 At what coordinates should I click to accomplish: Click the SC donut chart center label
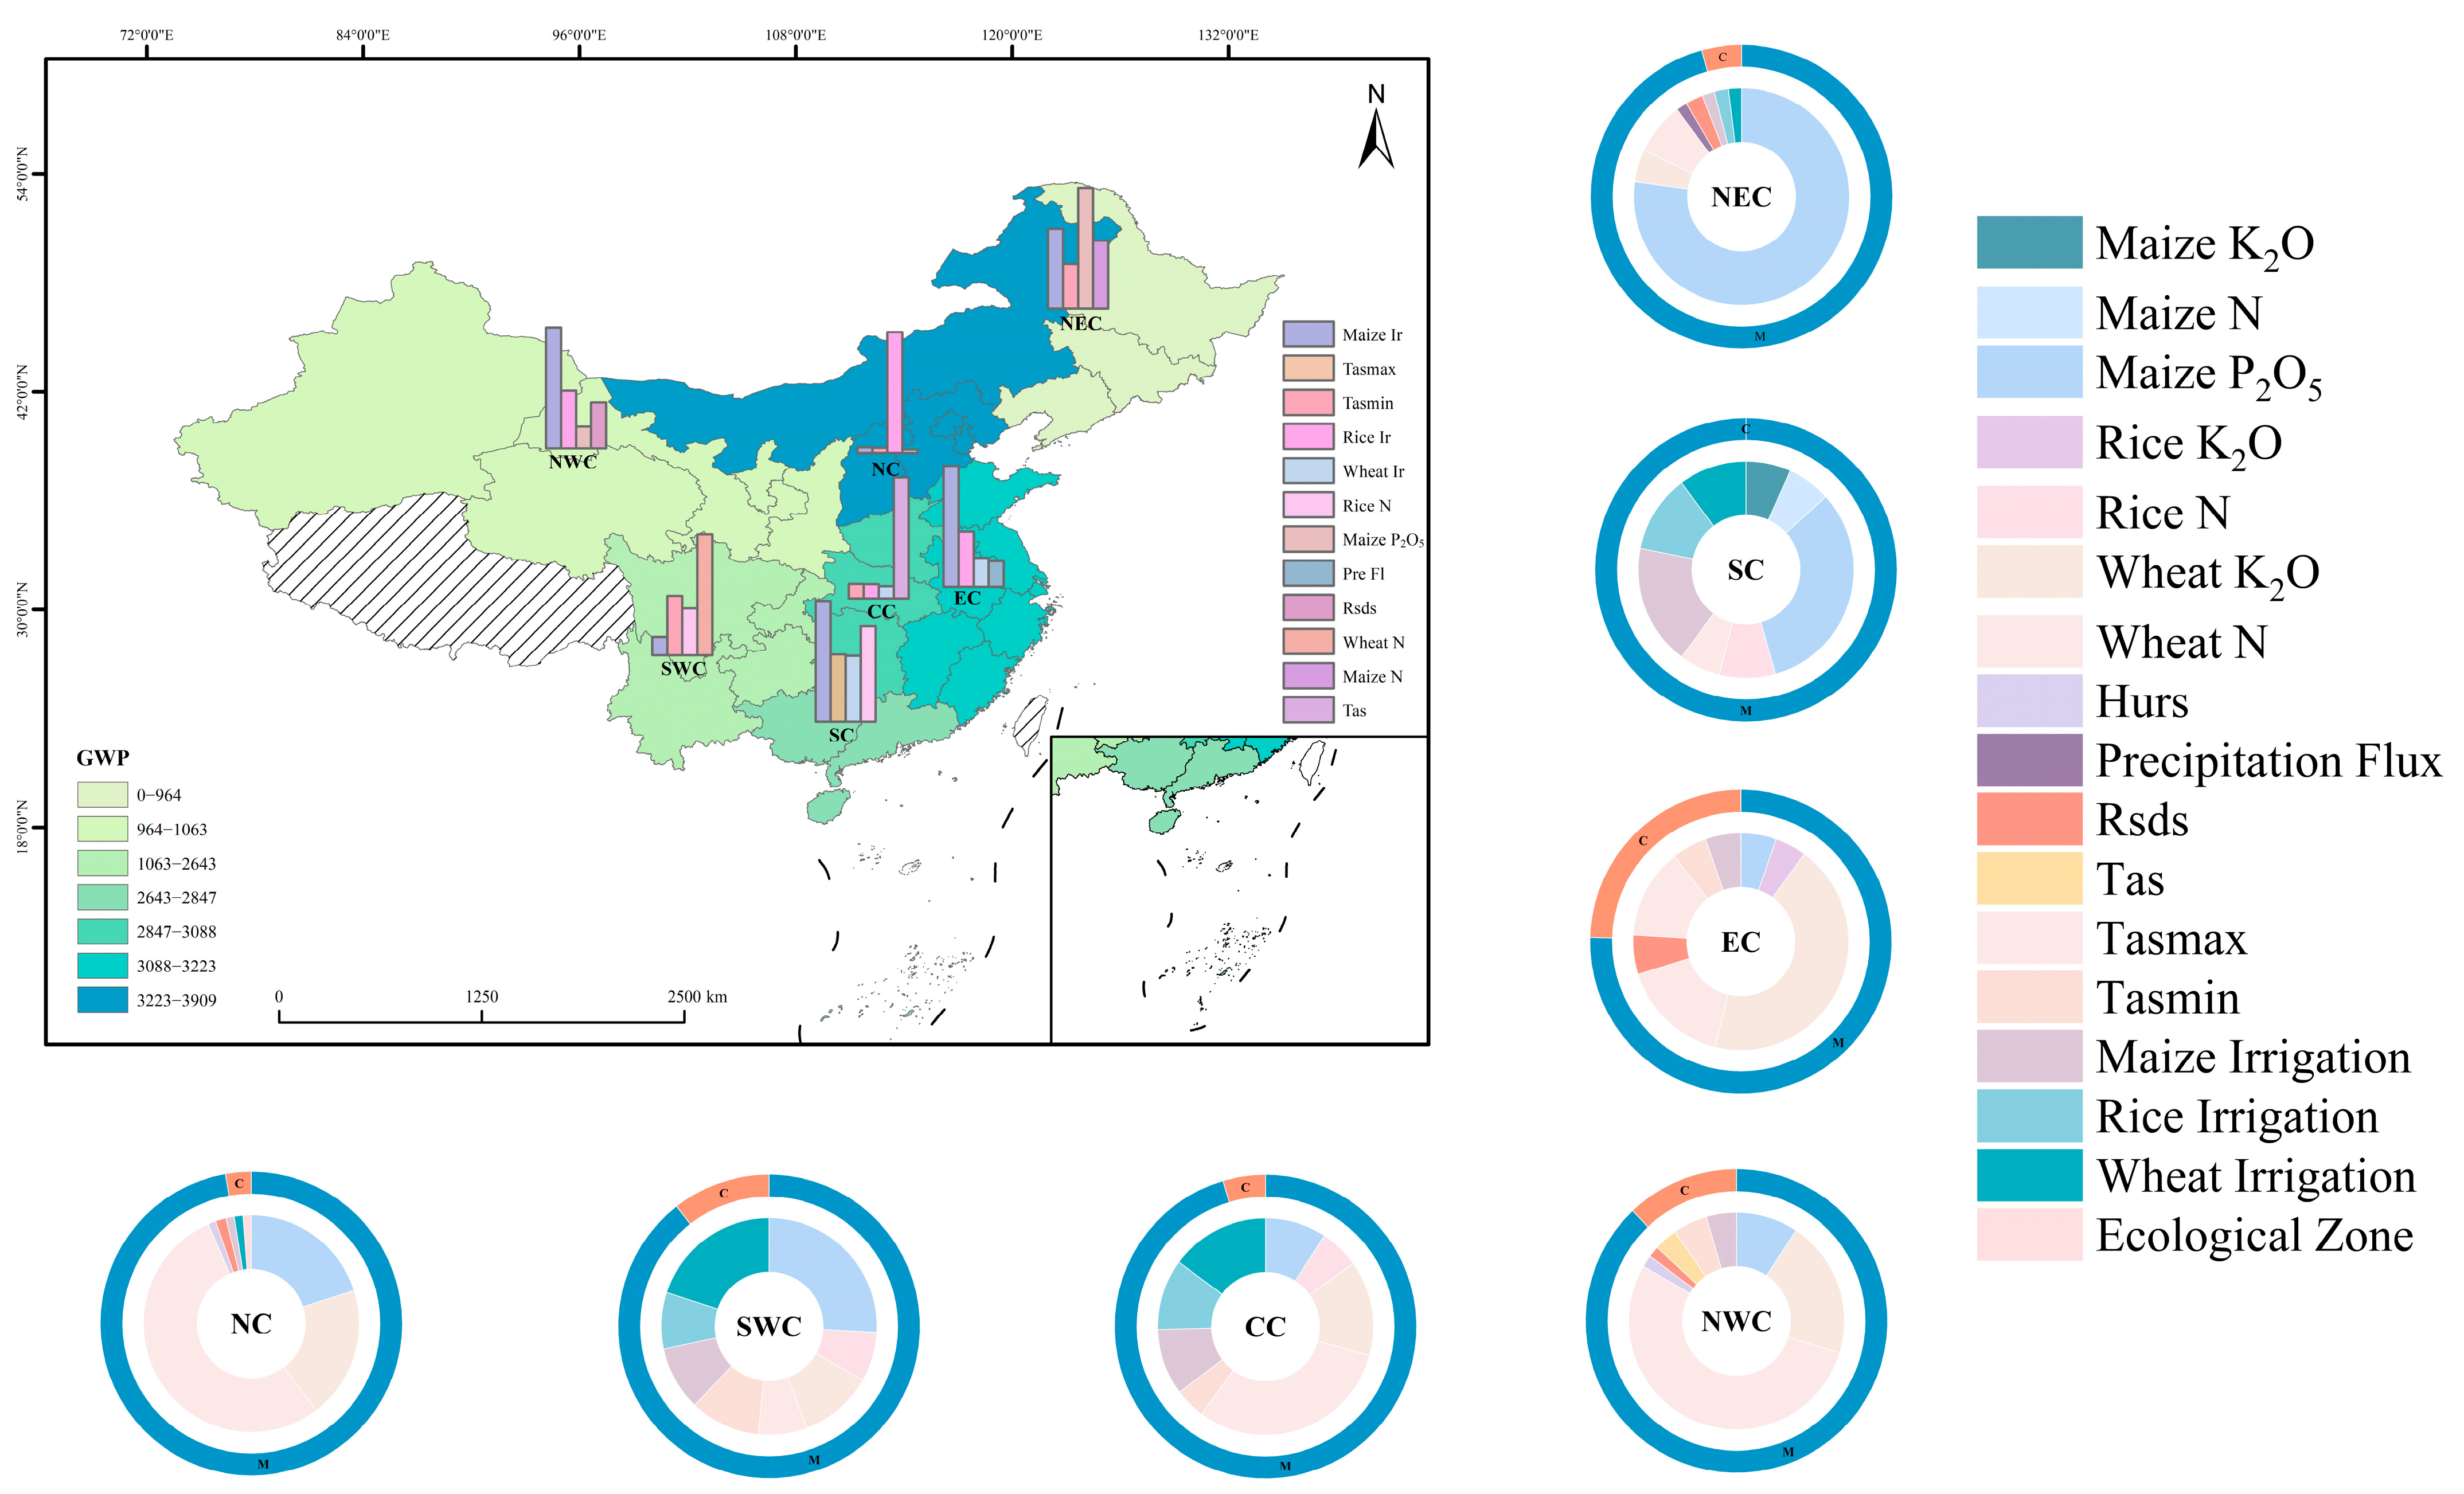click(1745, 570)
